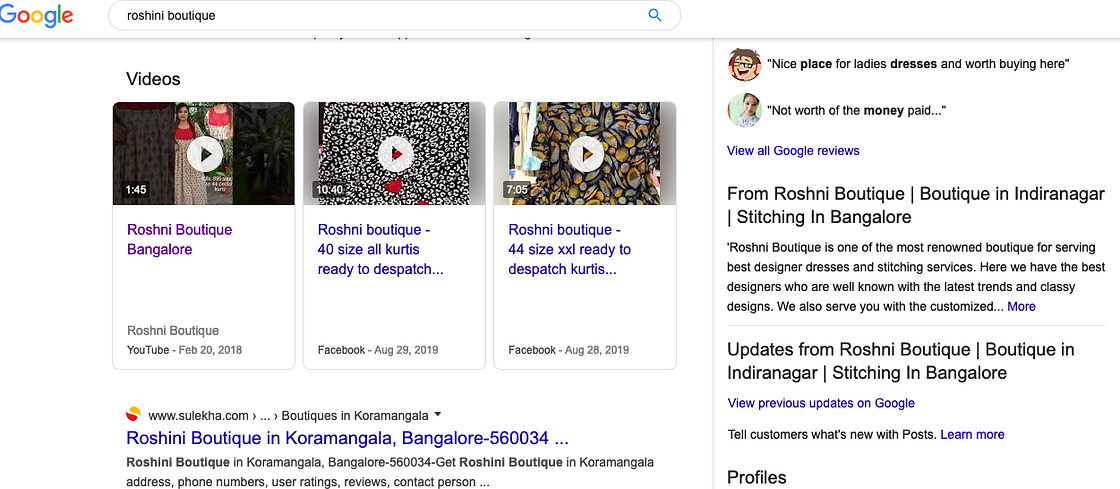Open the Roshni Boutique Bangalore video title
Viewport: 1120px width, 489px height.
coord(179,240)
